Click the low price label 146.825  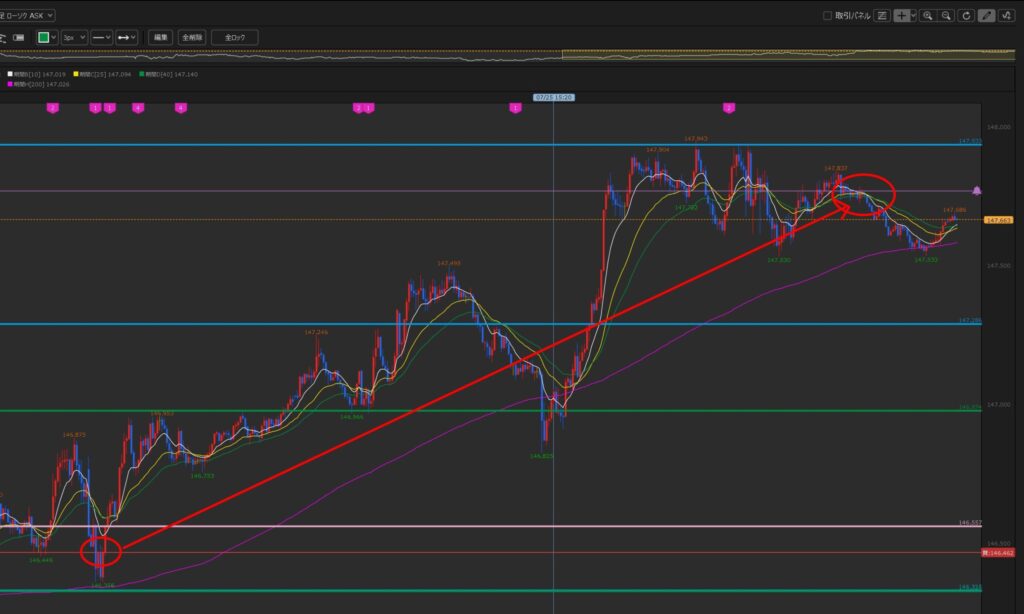point(541,456)
